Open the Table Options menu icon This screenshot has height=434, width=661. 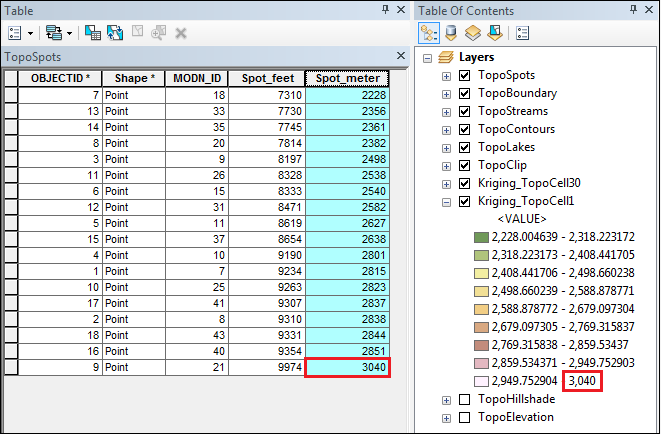tap(15, 33)
